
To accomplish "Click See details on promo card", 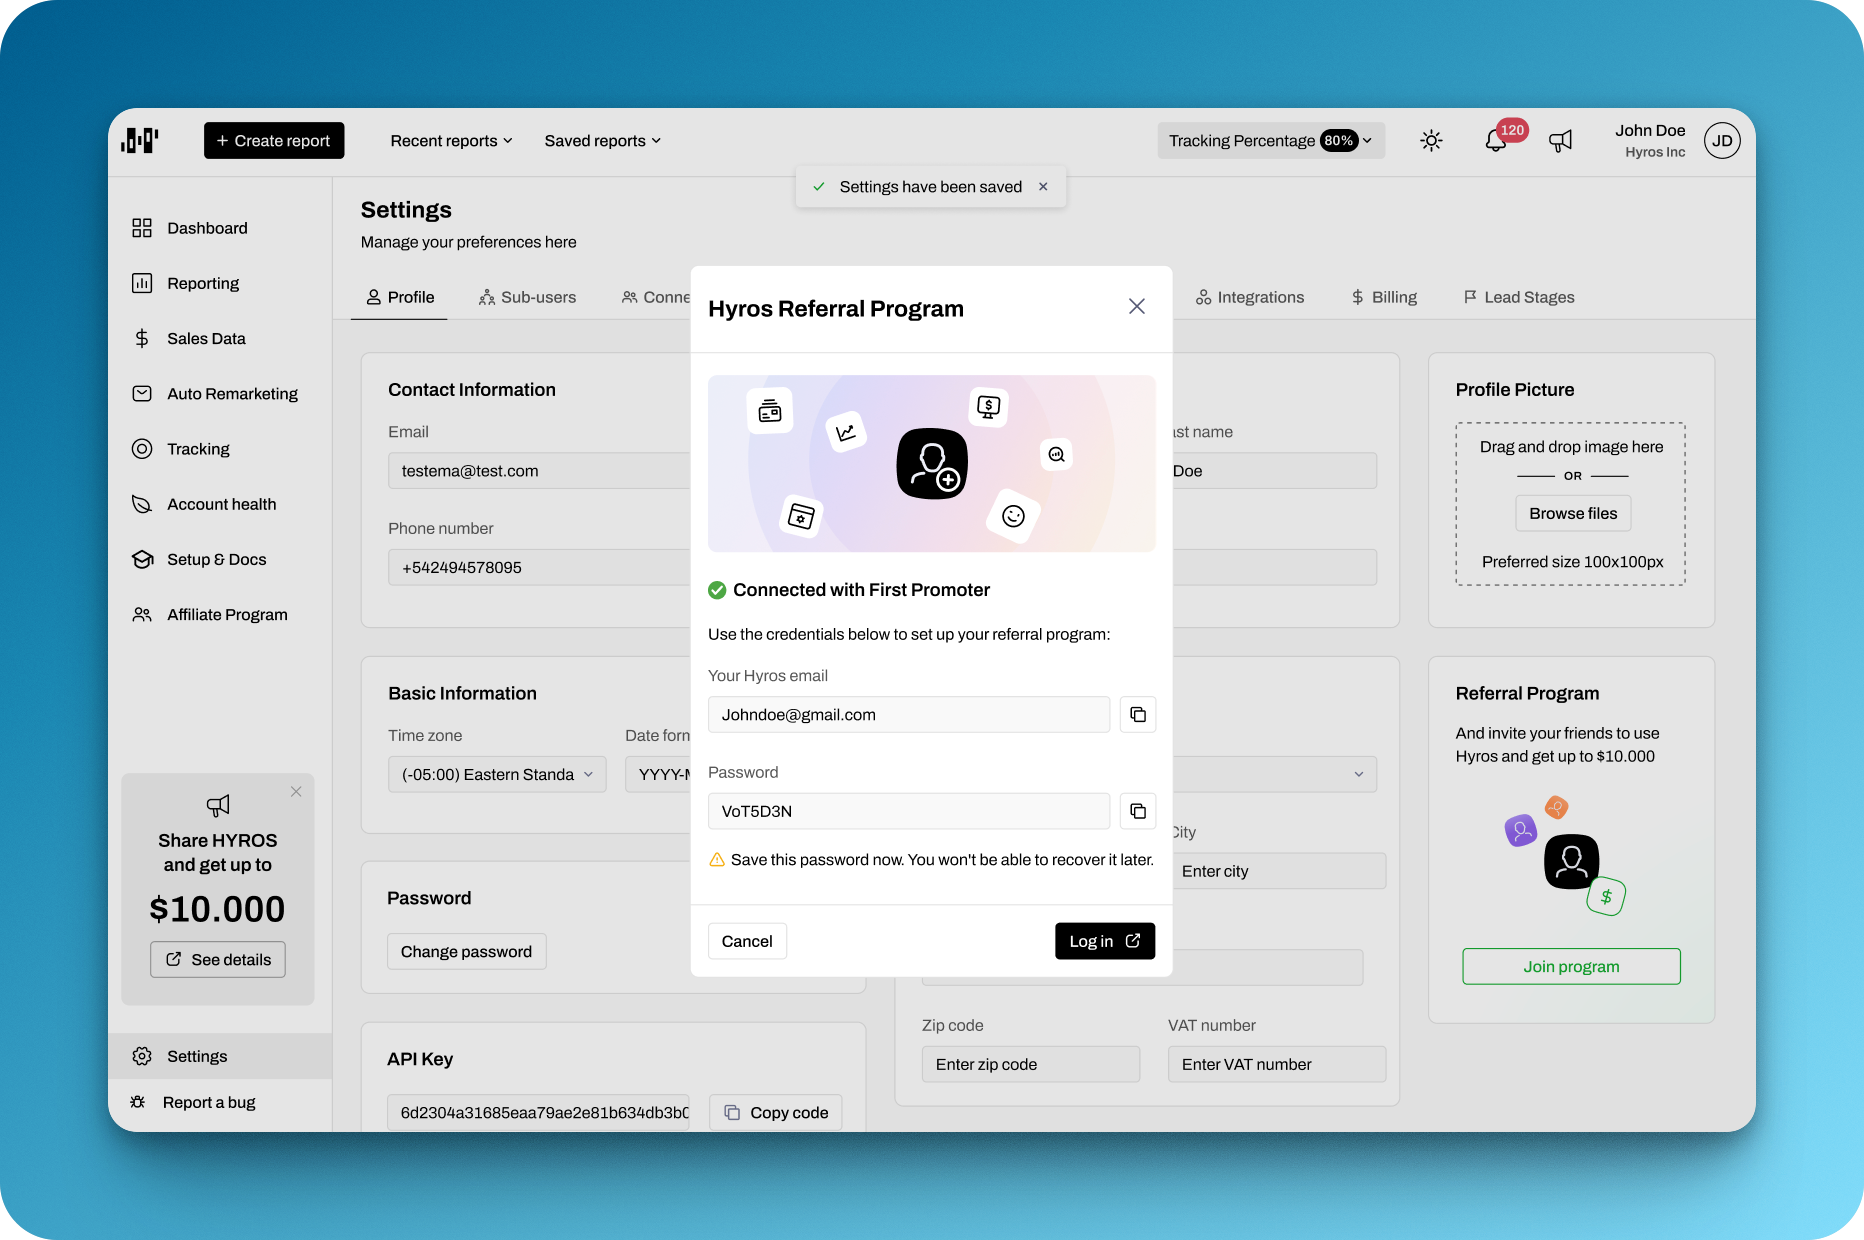I will click(218, 959).
